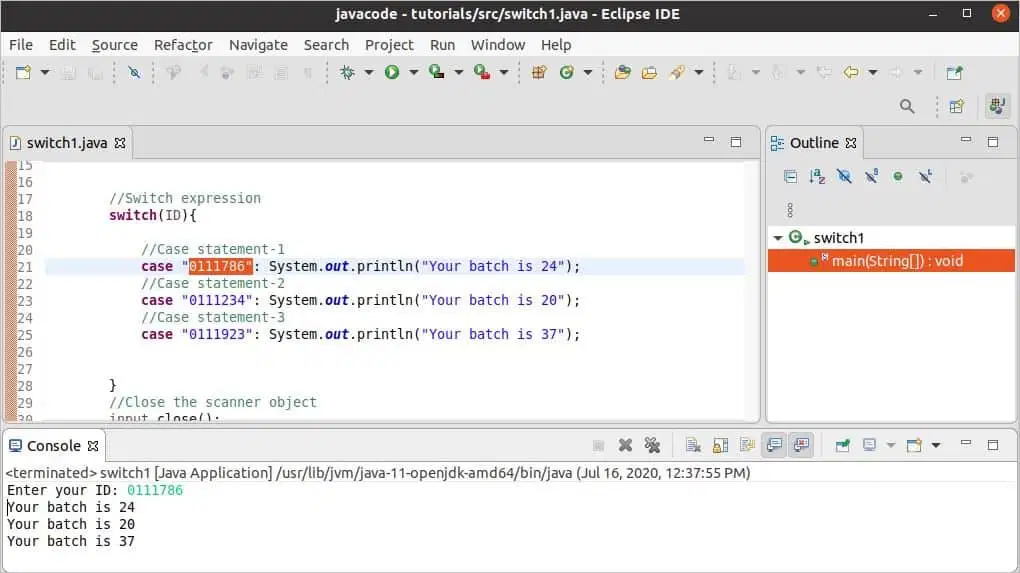Screen dimensions: 1020x573
Task: Open the Refactor menu
Action: 183,45
